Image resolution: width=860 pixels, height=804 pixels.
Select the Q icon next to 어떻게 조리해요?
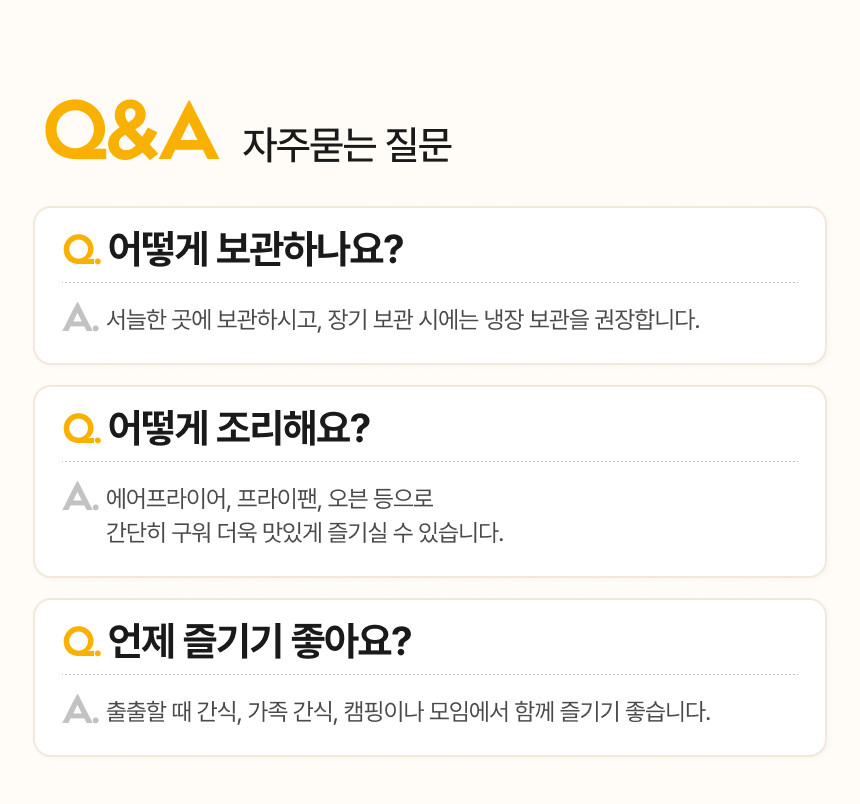(79, 428)
